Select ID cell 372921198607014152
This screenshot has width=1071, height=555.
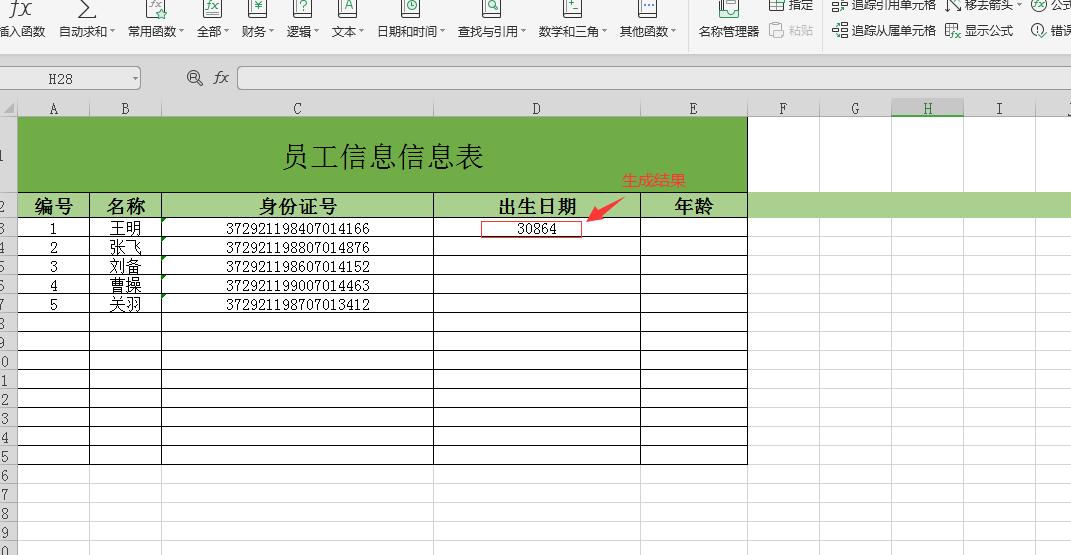[x=297, y=266]
